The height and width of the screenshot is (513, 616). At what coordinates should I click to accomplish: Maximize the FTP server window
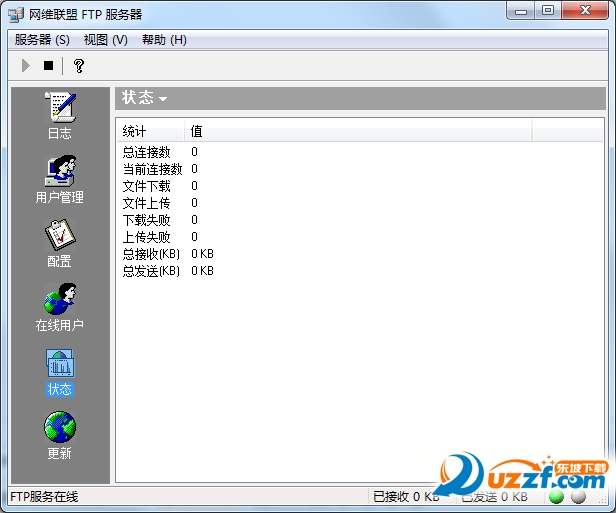point(548,11)
